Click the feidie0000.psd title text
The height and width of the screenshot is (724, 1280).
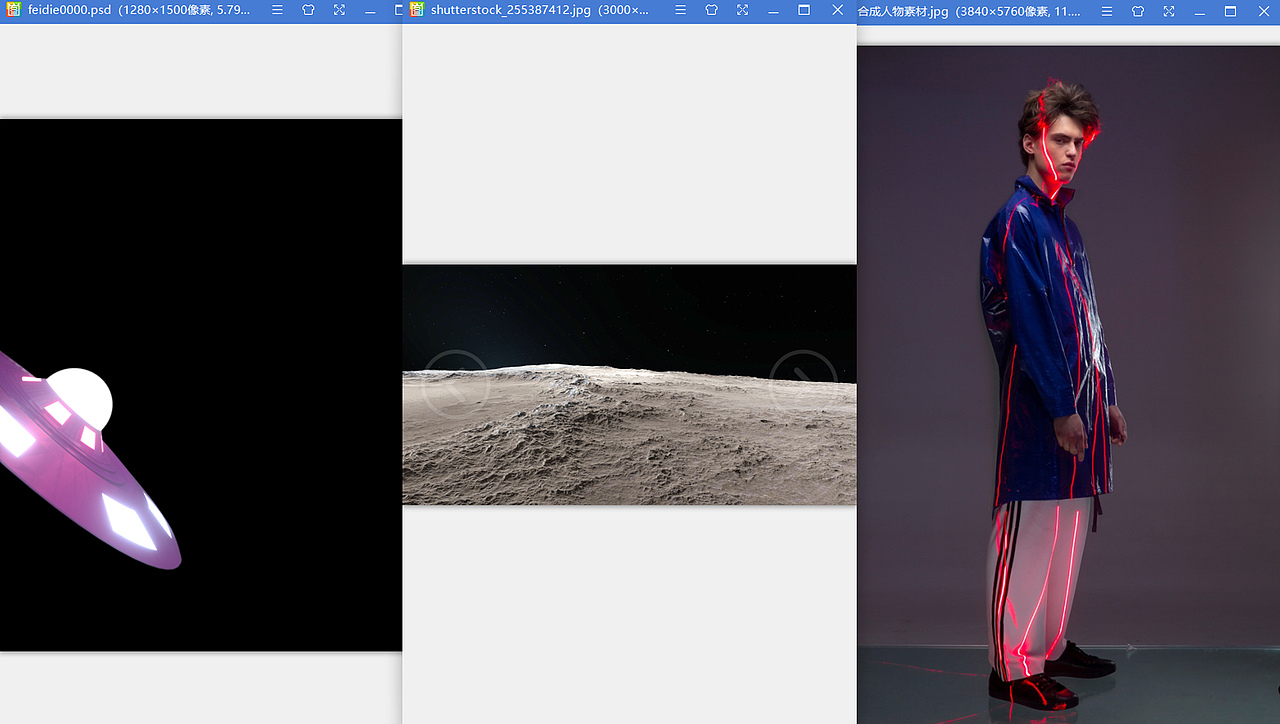139,10
